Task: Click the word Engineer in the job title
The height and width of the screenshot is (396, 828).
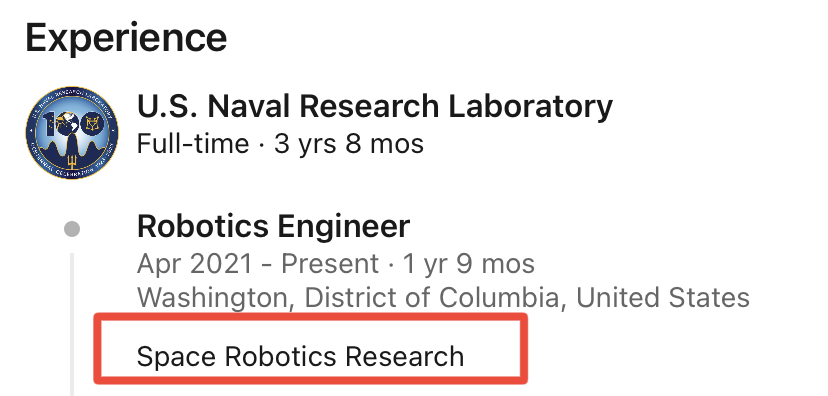Action: coord(343,227)
